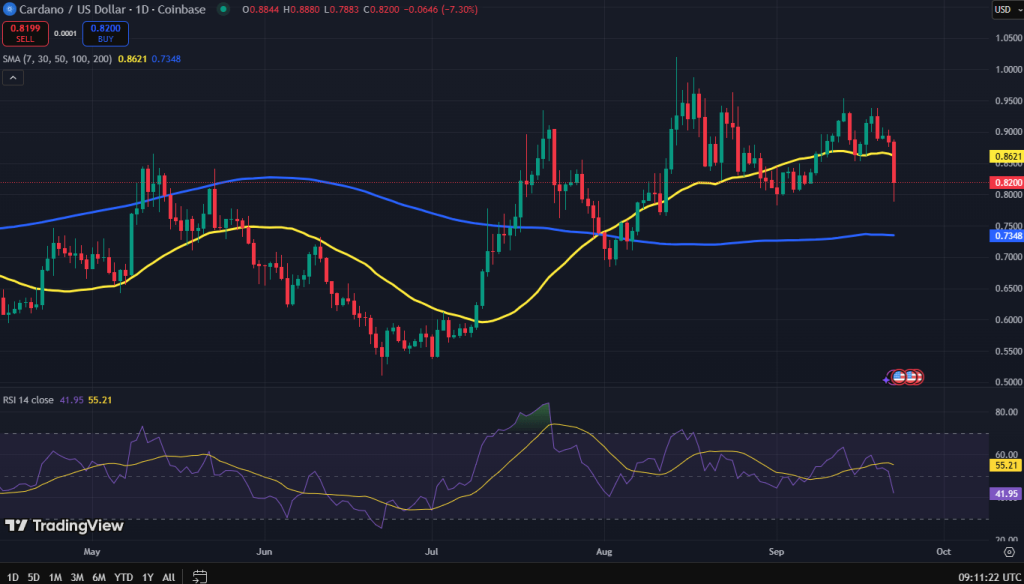Click the Cardano coin logo icon
Image resolution: width=1024 pixels, height=584 pixels.
pos(8,9)
